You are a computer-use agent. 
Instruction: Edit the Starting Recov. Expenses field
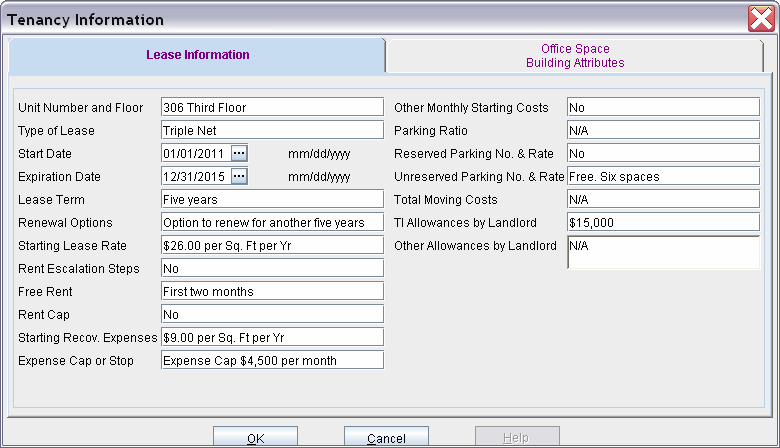tap(273, 337)
